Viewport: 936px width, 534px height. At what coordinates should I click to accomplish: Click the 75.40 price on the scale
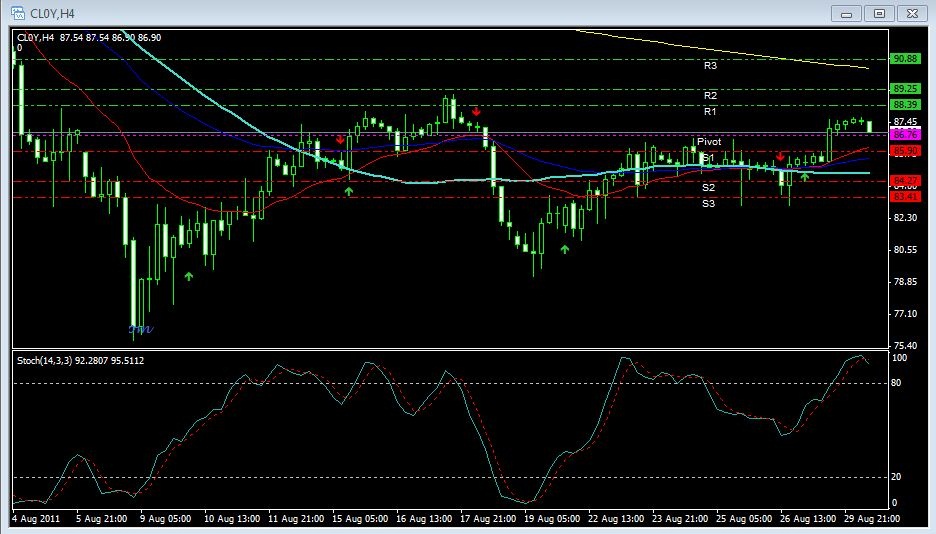[x=905, y=345]
